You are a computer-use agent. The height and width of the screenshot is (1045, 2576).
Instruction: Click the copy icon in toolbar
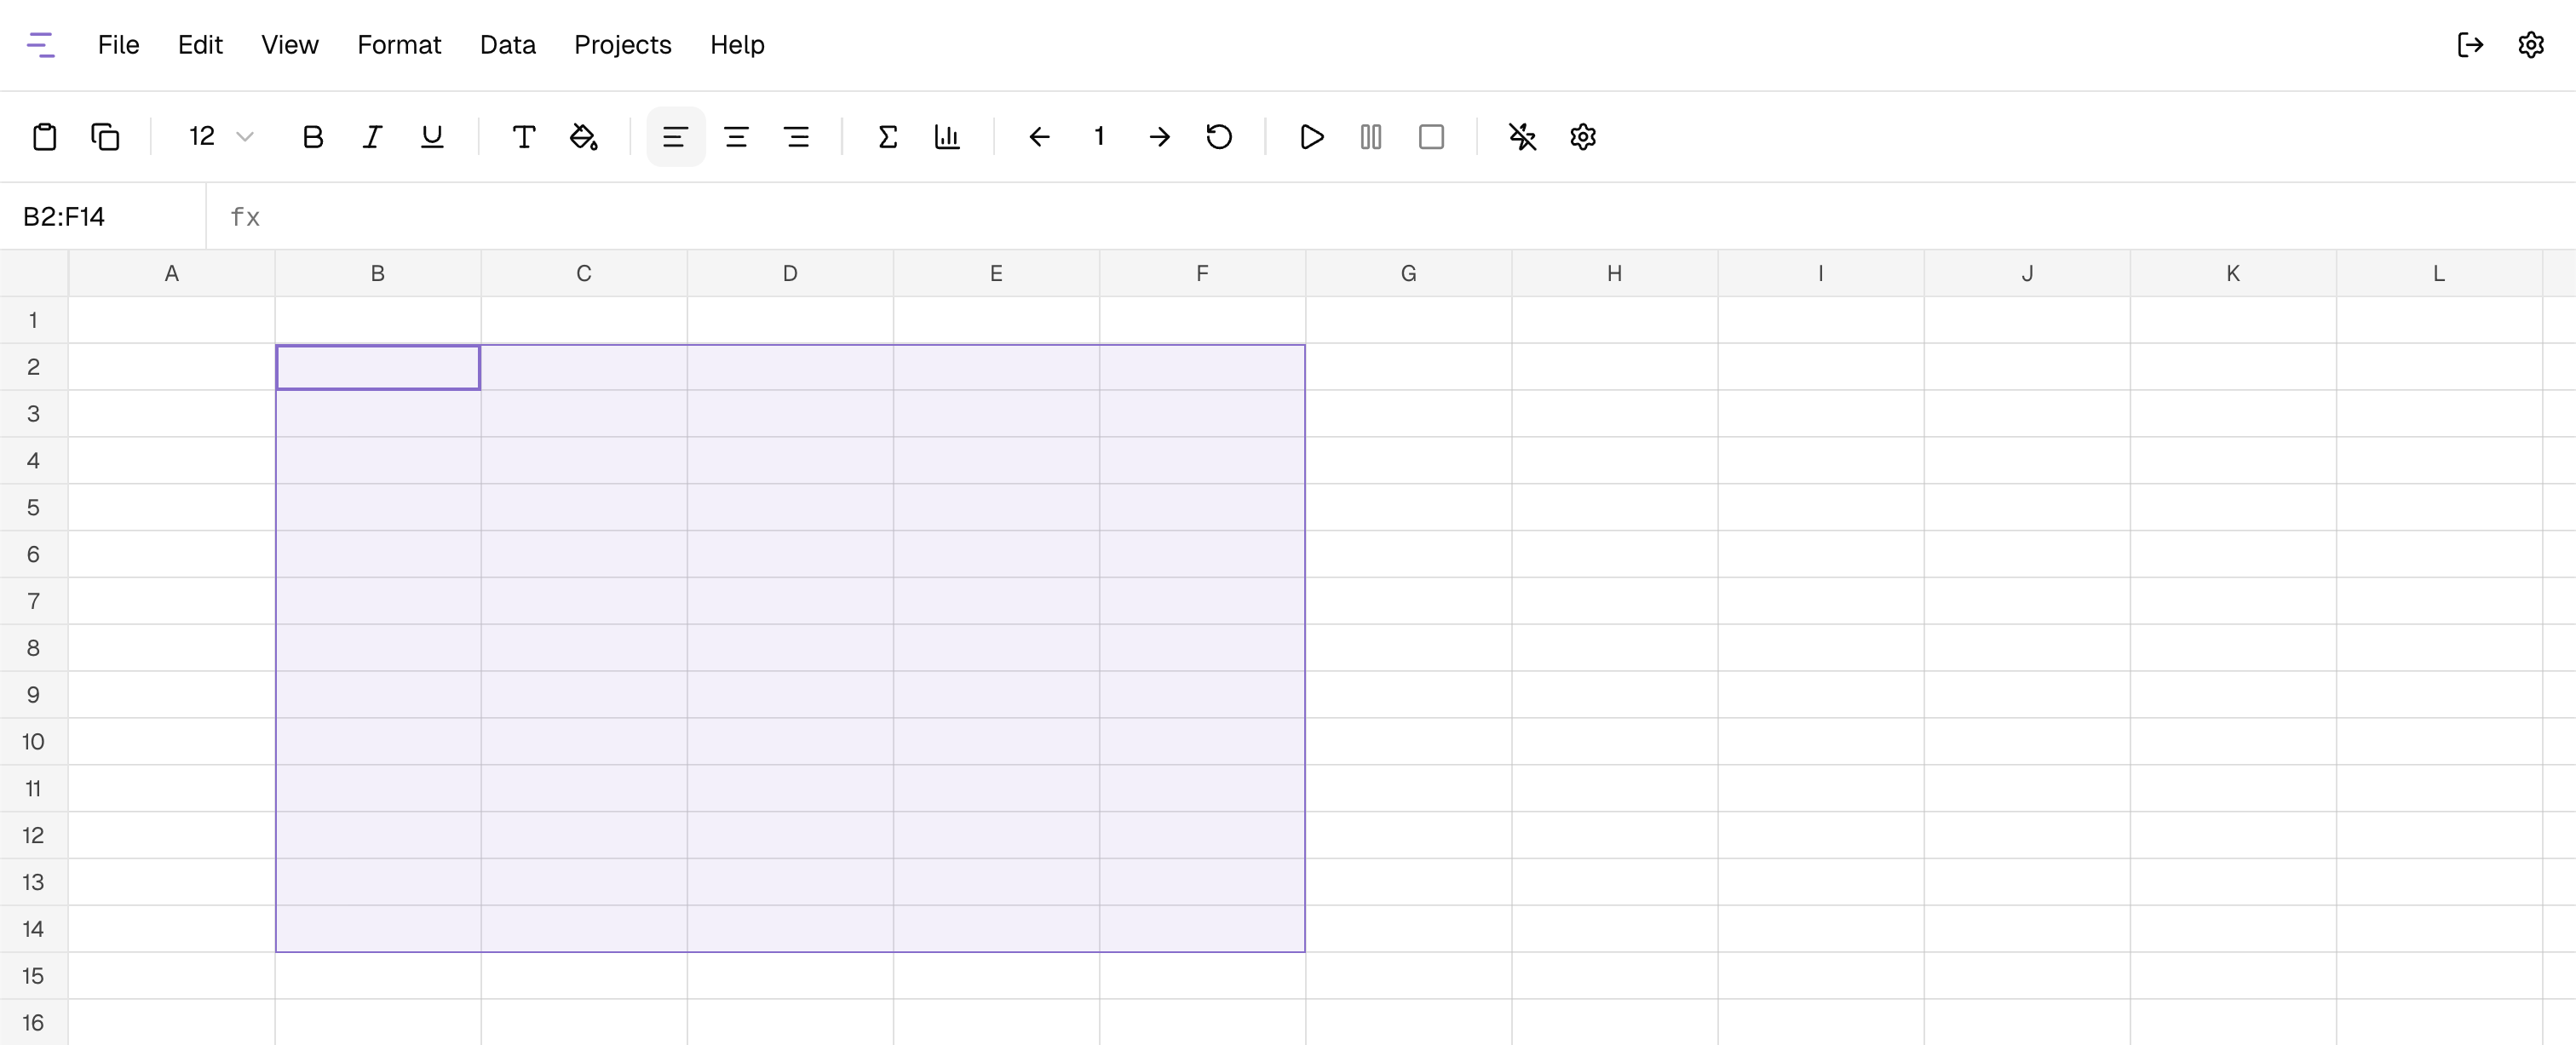pyautogui.click(x=105, y=137)
